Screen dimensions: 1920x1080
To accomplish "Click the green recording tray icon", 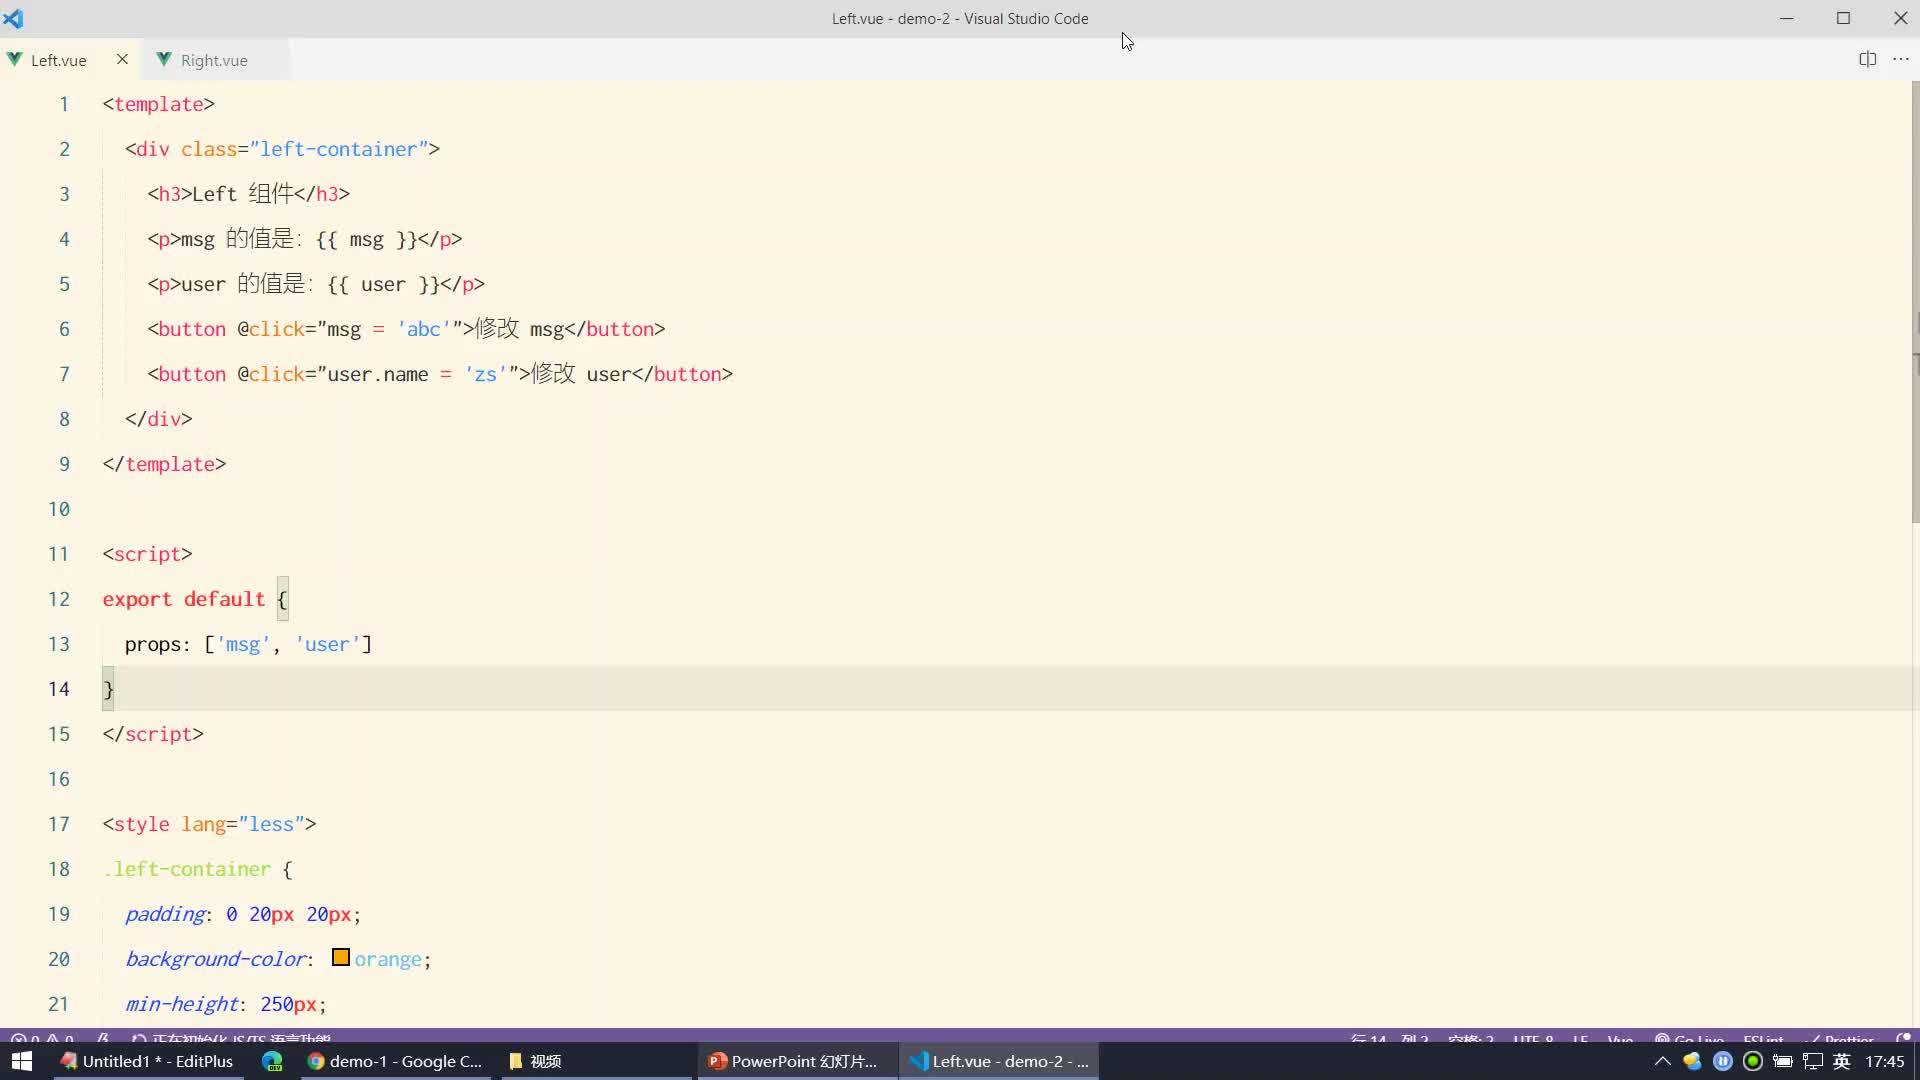I will (1752, 1061).
